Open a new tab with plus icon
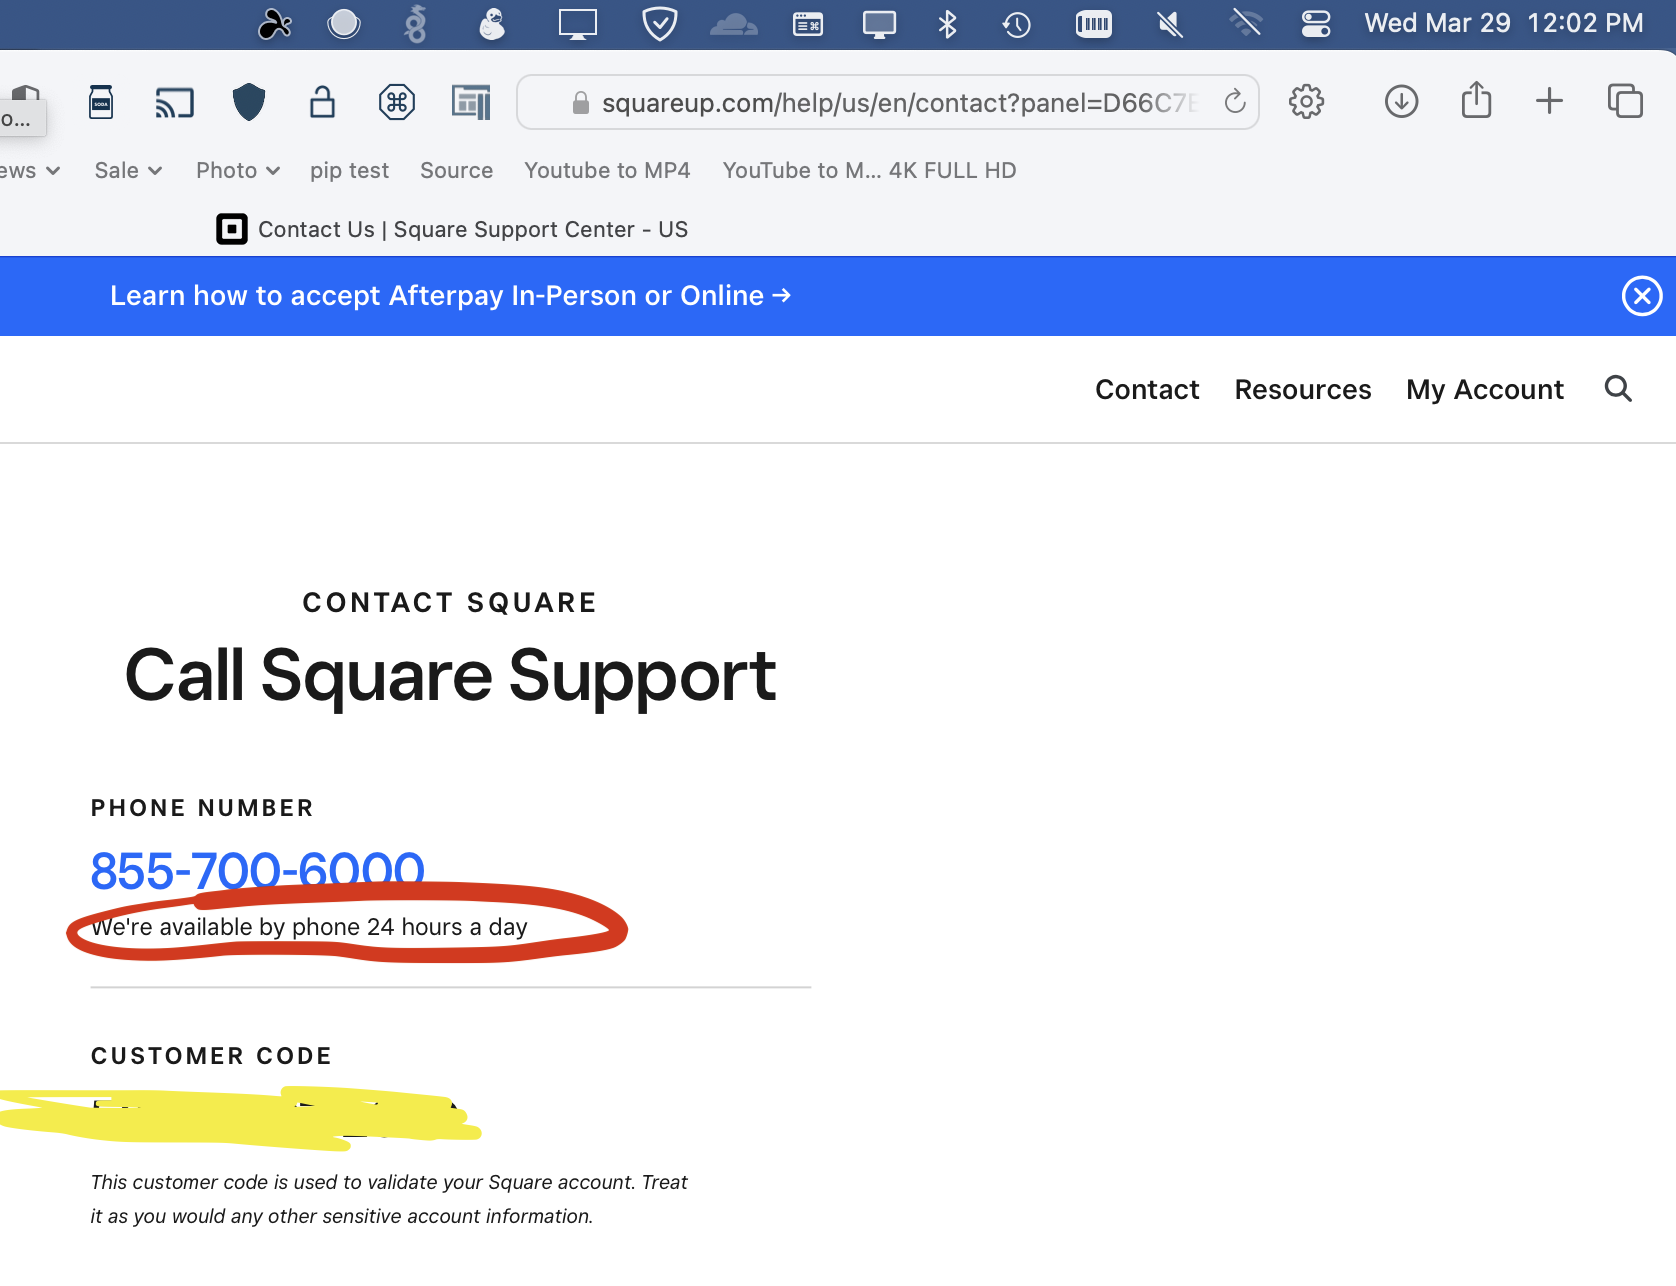 1549,101
